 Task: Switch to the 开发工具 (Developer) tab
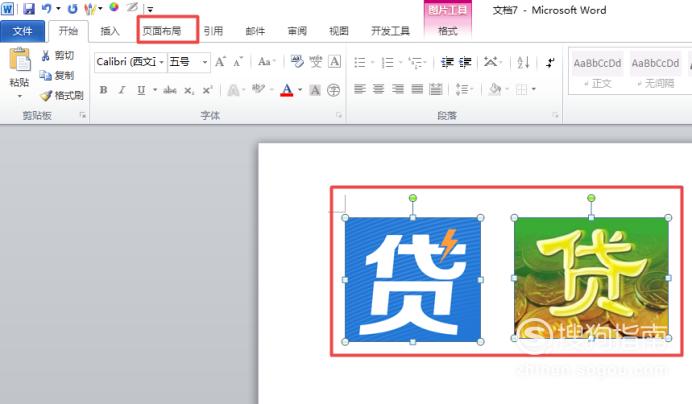[x=391, y=31]
